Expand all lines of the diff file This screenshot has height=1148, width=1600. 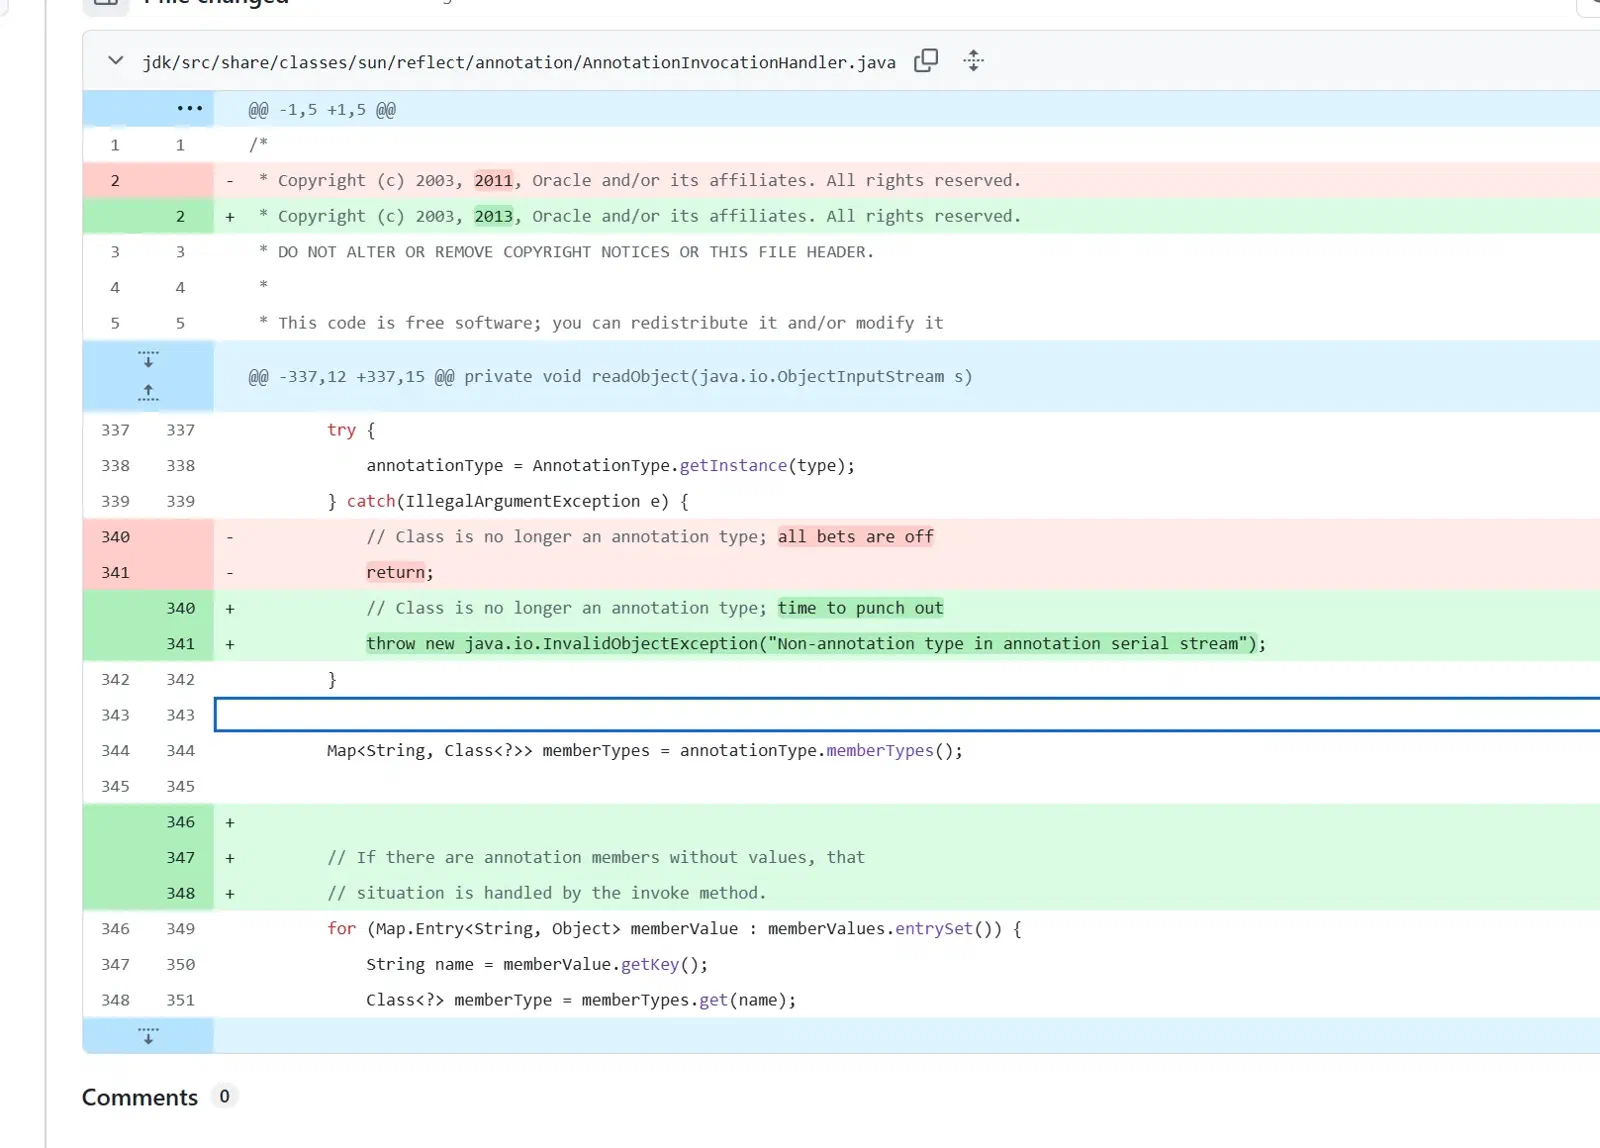coord(973,61)
